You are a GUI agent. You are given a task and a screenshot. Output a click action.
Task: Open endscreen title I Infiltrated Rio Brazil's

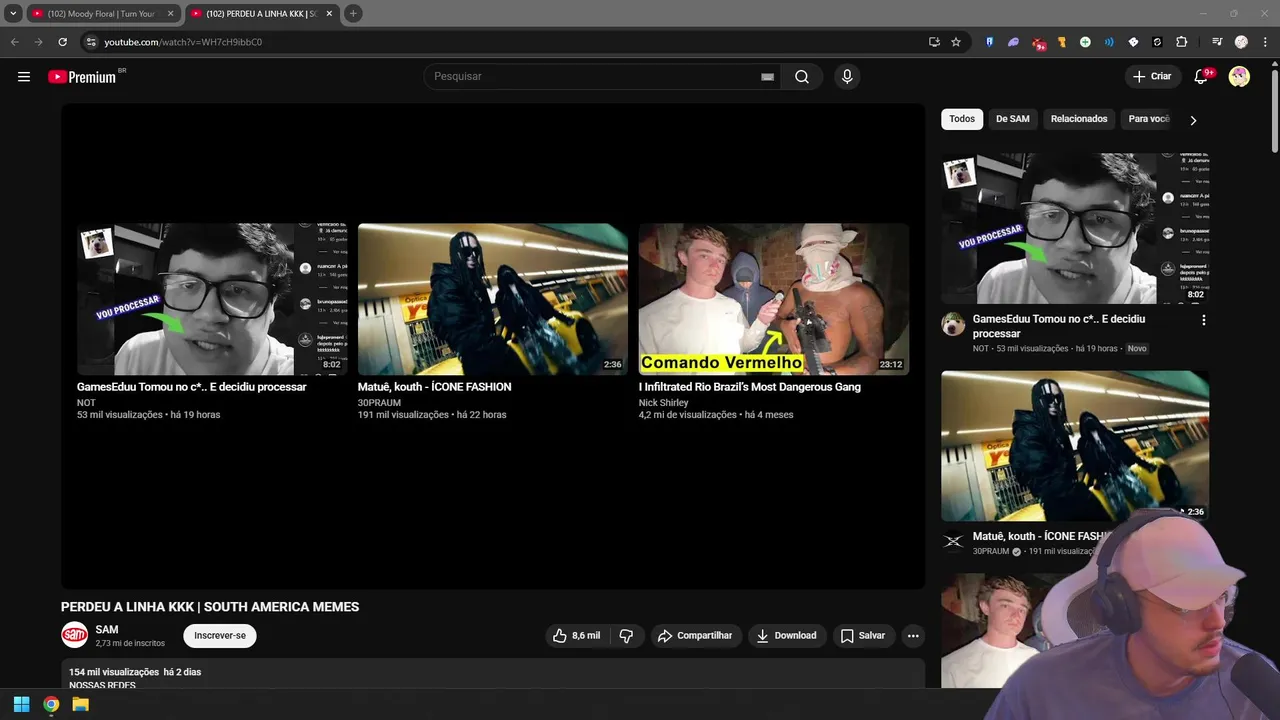tap(750, 387)
